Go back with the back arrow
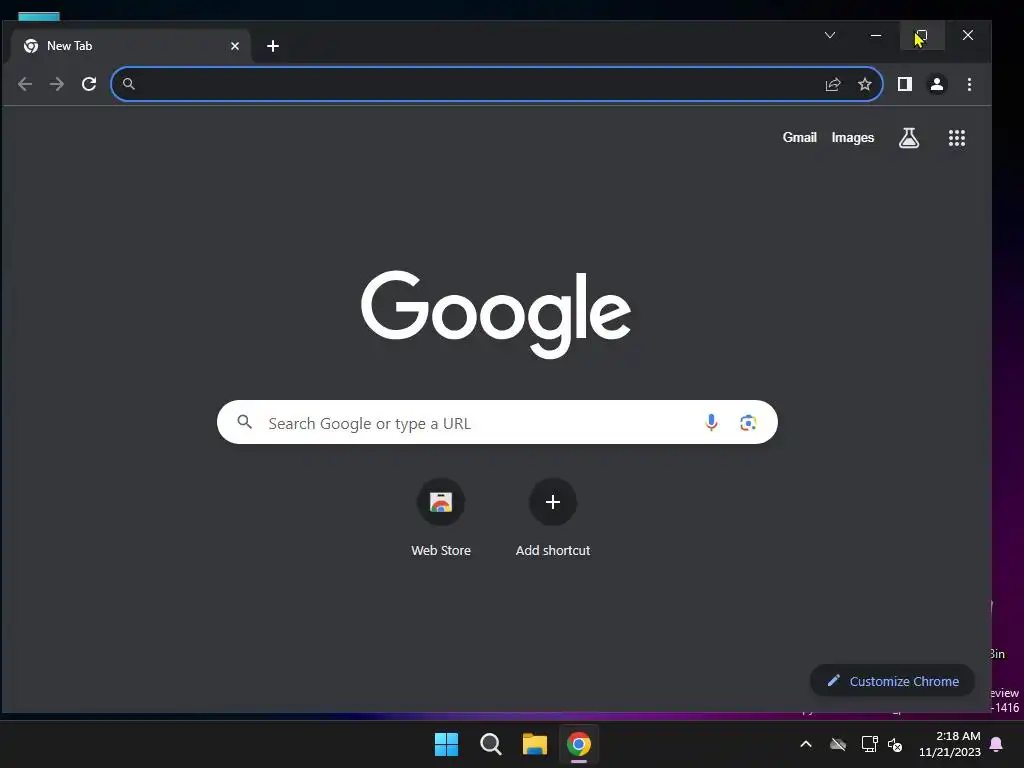Viewport: 1024px width, 768px height. (25, 84)
